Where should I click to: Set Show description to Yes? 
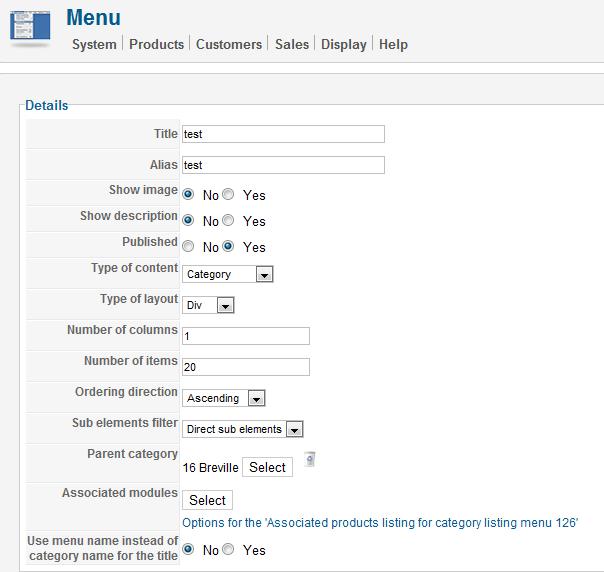[x=228, y=220]
